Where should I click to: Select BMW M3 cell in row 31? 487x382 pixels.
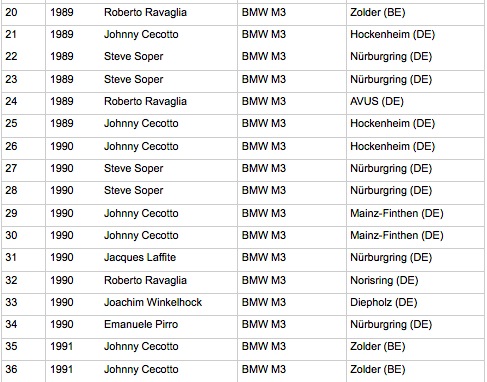264,257
